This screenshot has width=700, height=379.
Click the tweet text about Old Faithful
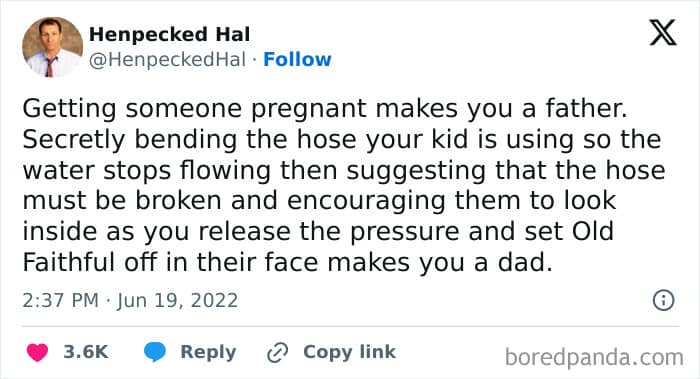coord(344,185)
